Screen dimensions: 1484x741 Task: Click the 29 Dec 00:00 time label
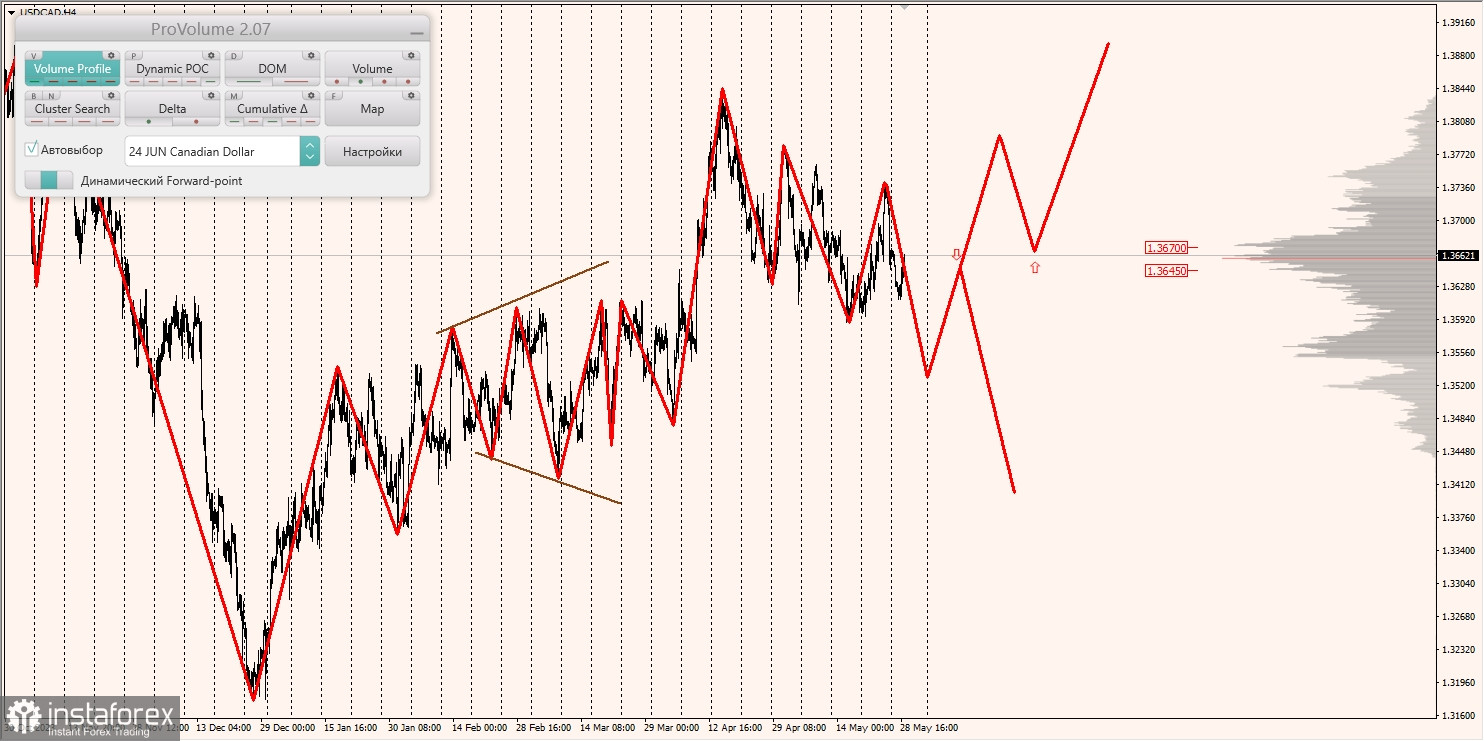click(288, 728)
